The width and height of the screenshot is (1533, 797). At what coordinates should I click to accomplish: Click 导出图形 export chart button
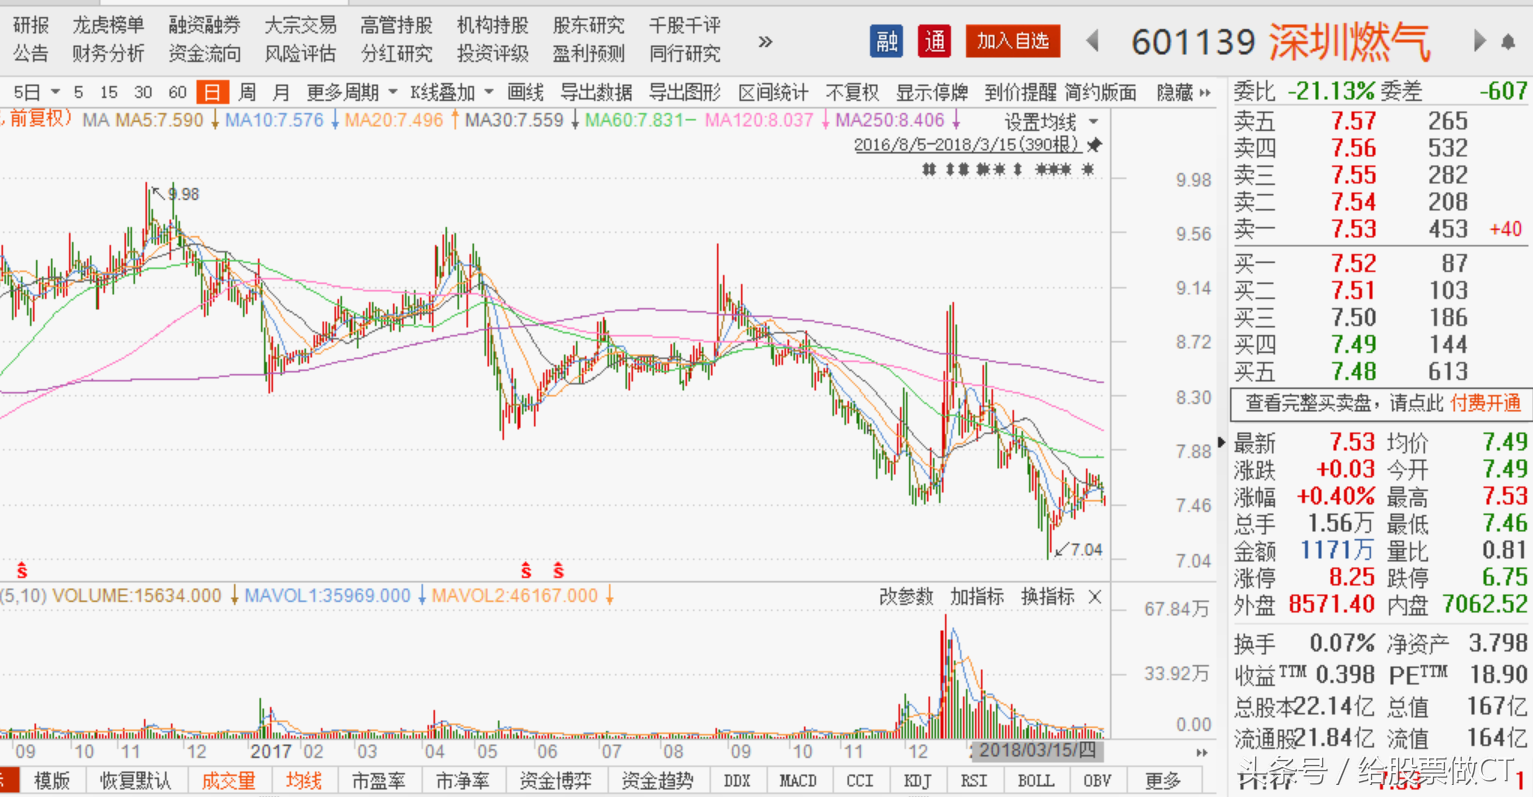[x=685, y=92]
